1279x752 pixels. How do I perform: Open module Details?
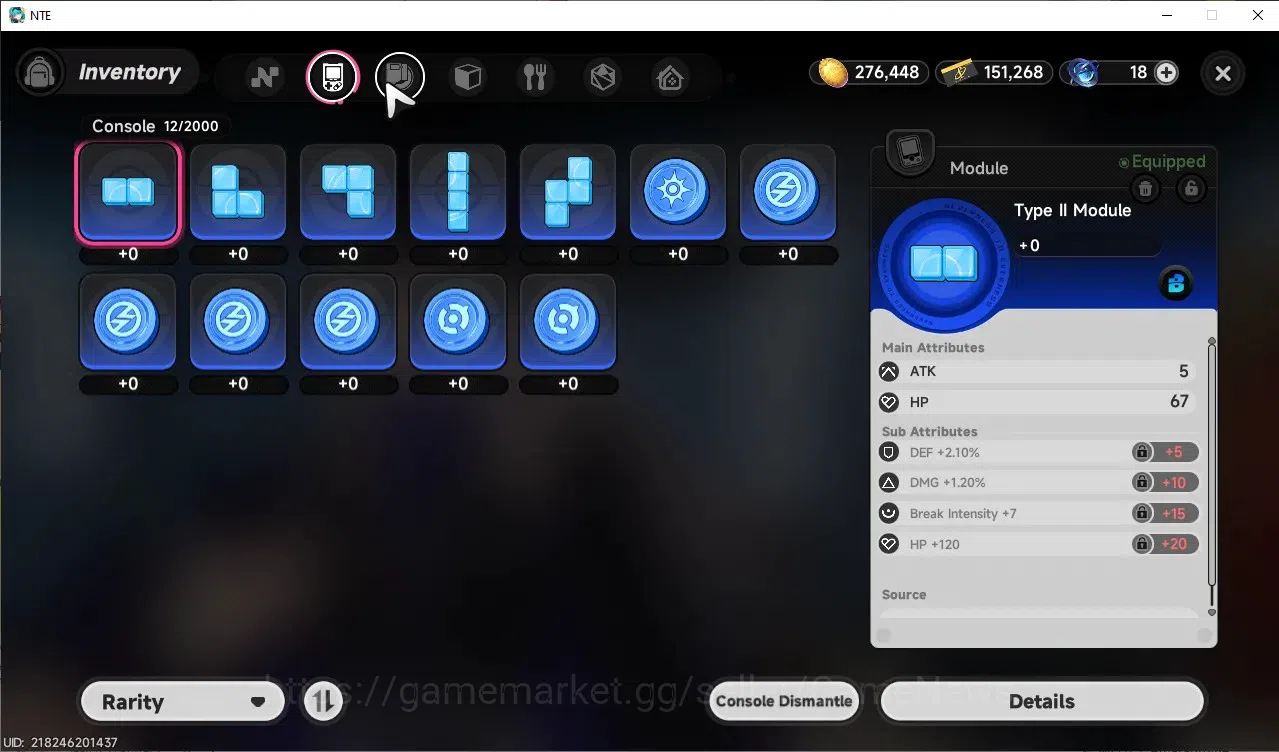click(x=1041, y=702)
